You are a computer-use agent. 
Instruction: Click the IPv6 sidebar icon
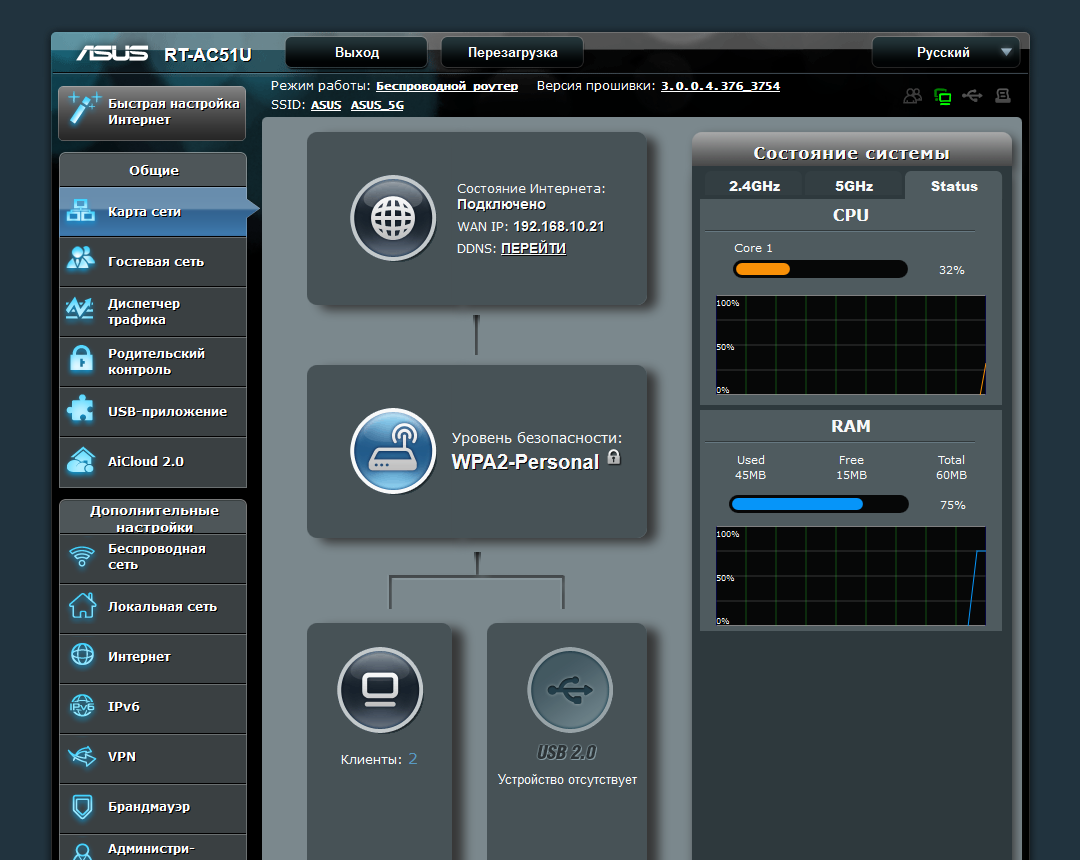(x=82, y=706)
